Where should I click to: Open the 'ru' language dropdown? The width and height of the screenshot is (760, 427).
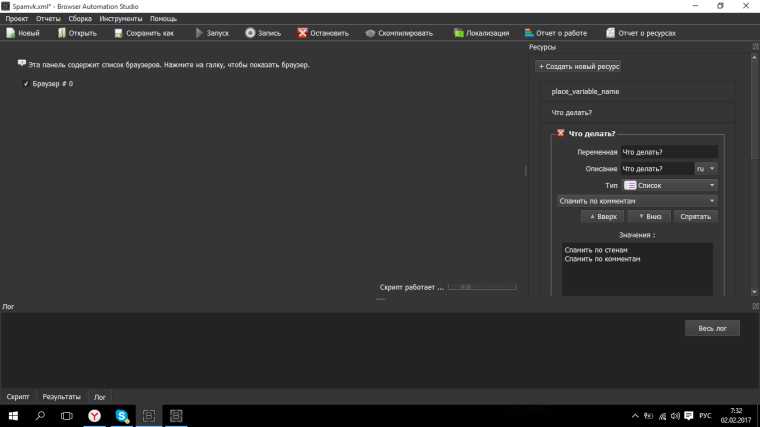point(707,168)
